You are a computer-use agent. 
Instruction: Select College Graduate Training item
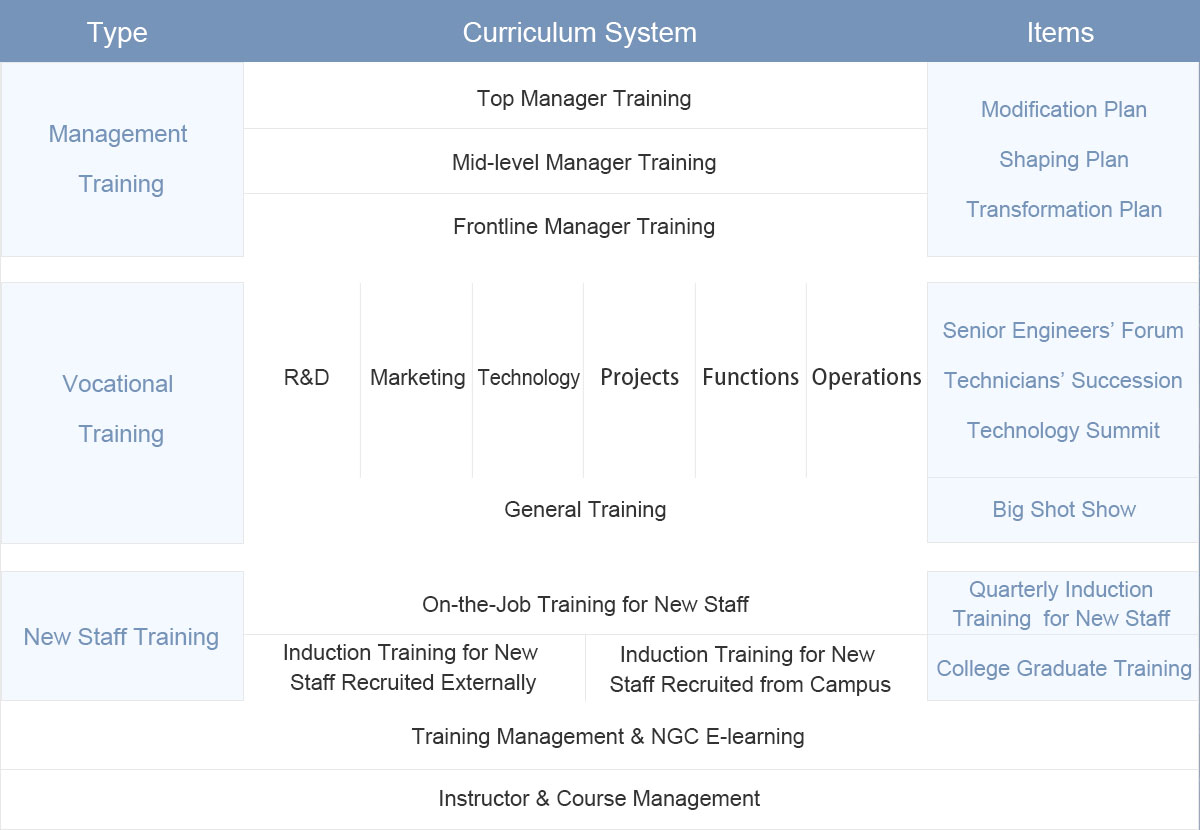click(x=1064, y=668)
